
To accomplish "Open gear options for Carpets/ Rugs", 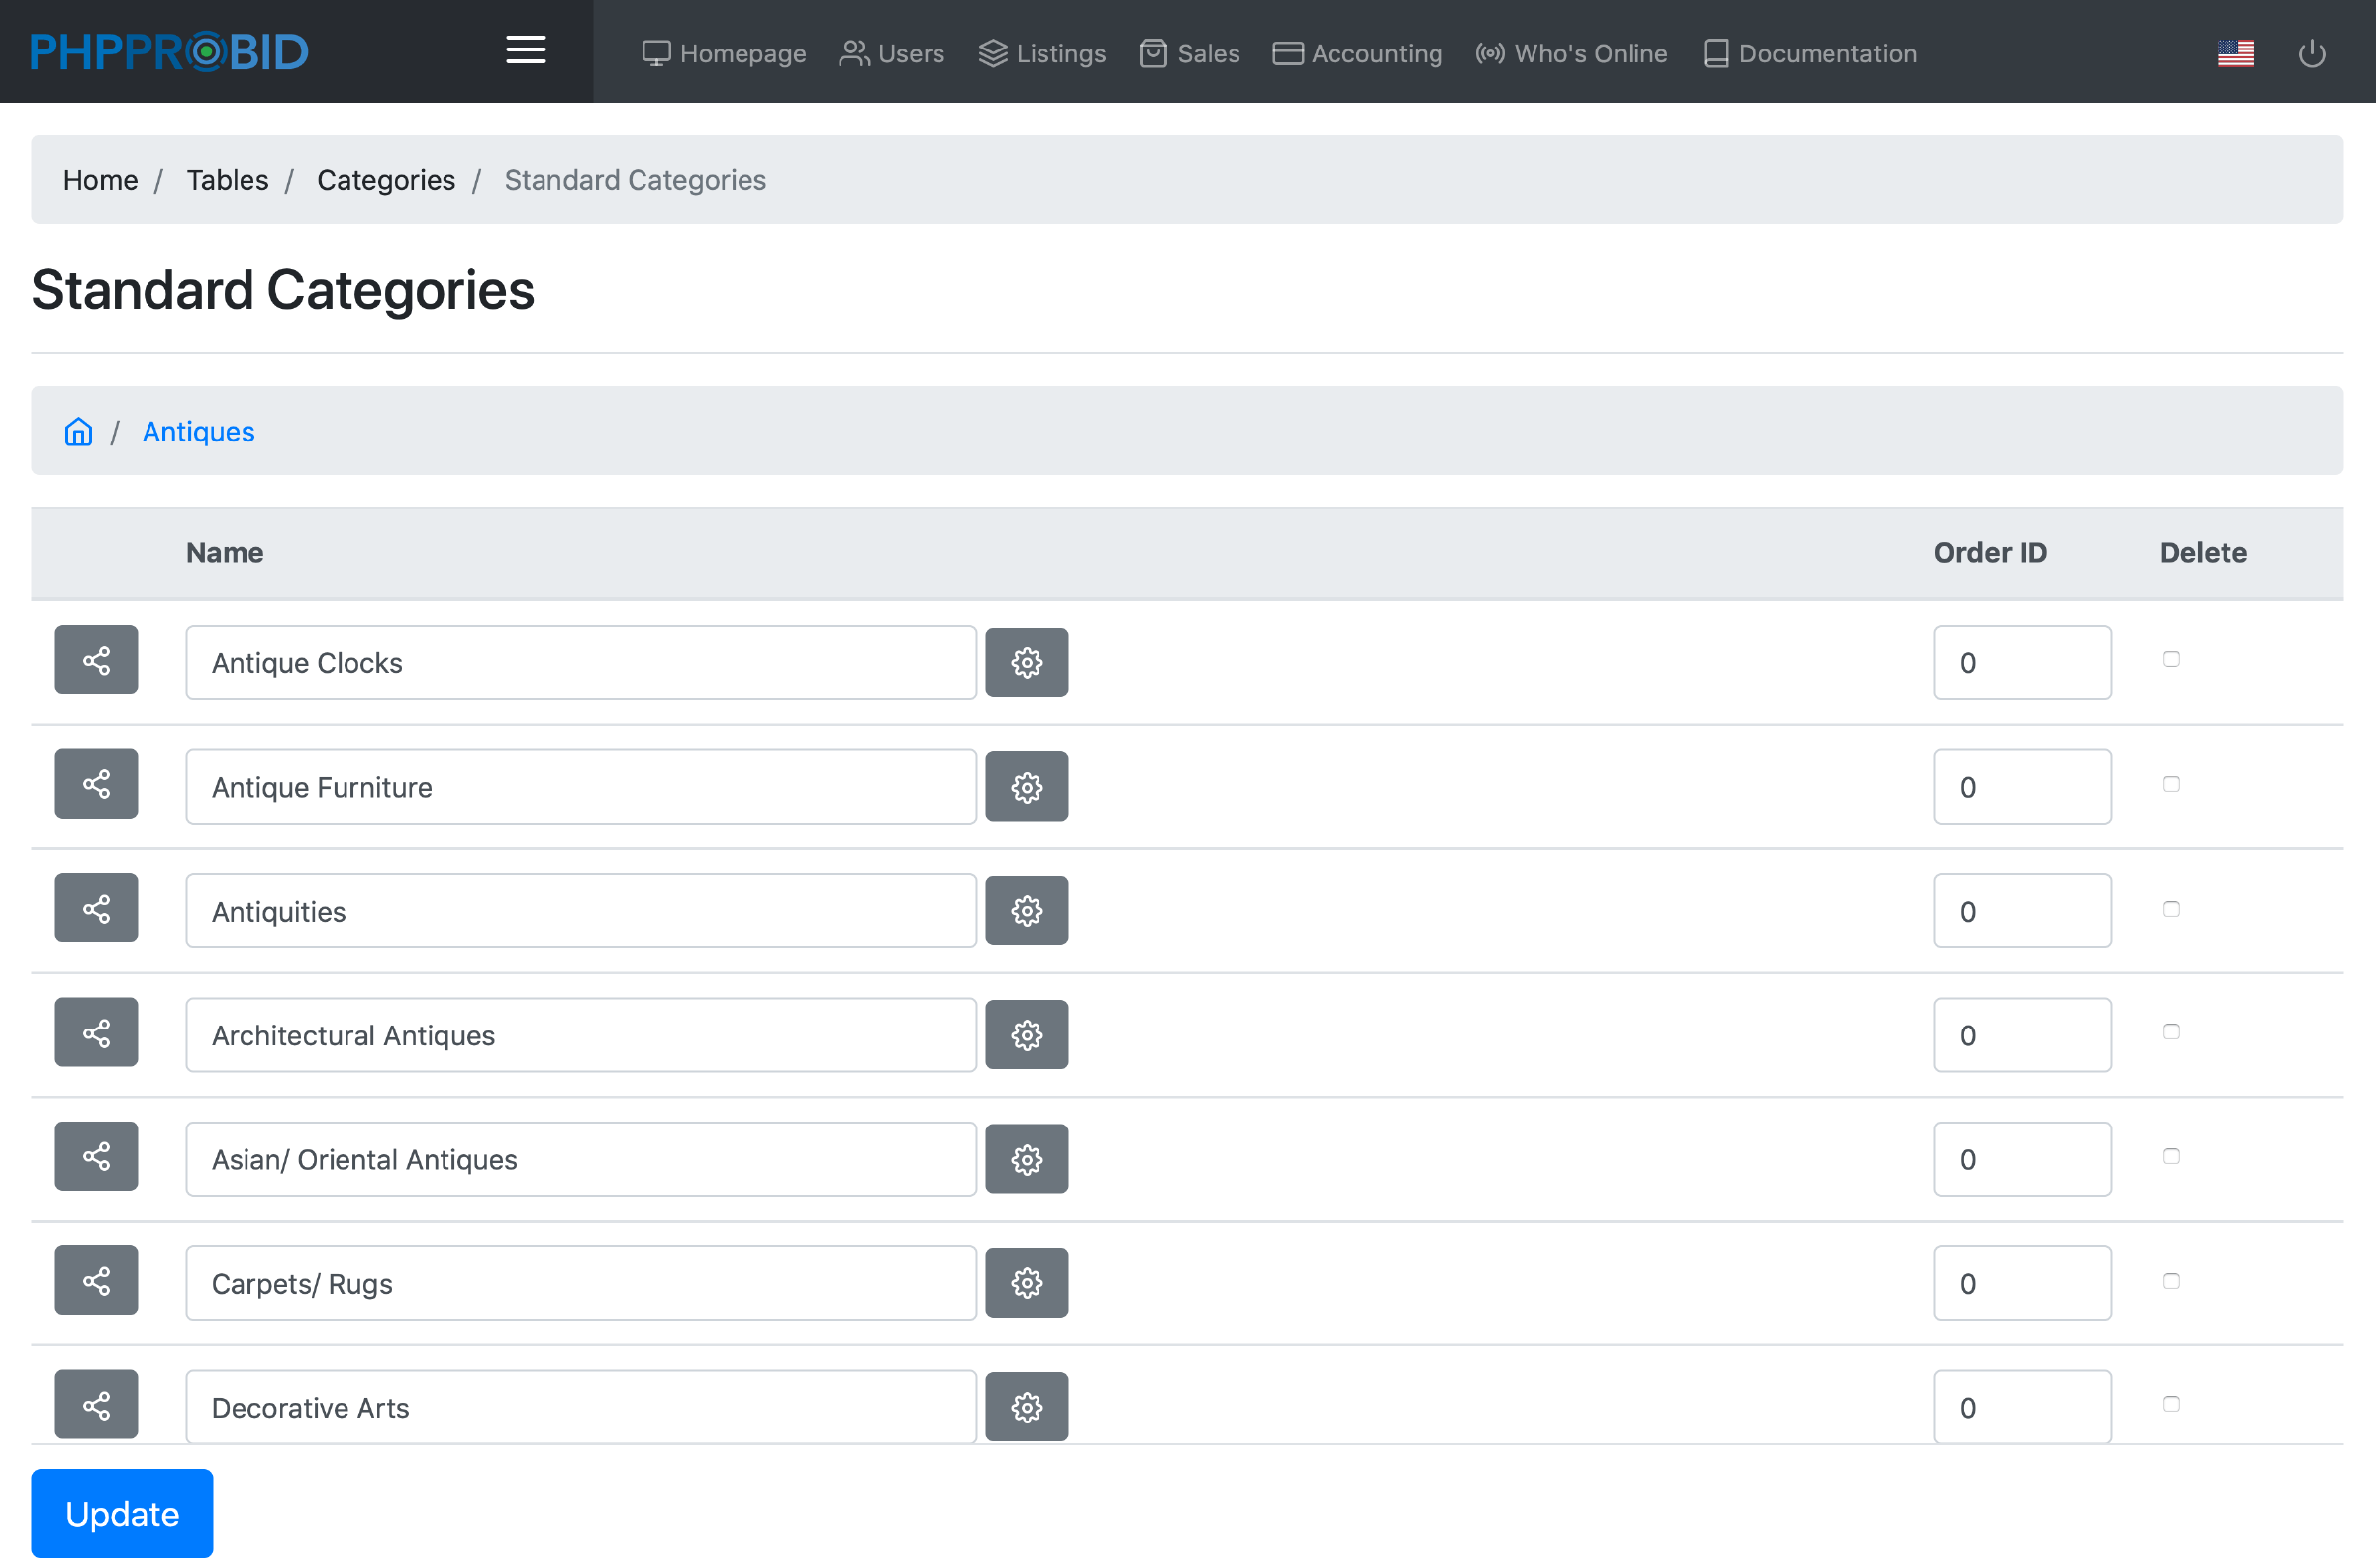I will 1026,1283.
